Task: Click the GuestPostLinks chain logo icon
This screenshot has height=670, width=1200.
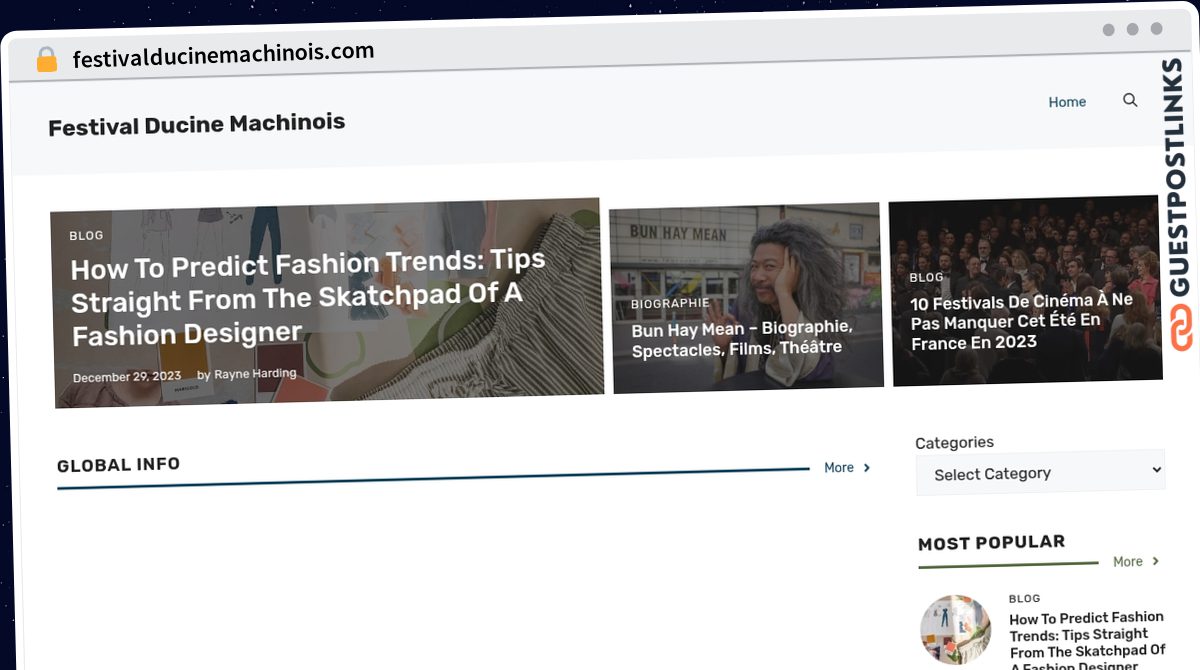Action: (1181, 330)
